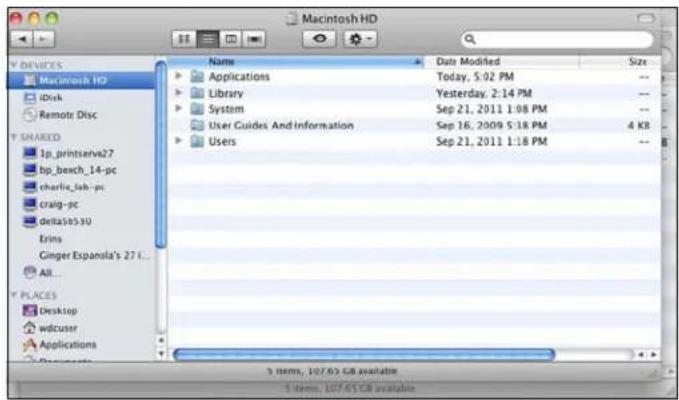Click the sidebar vertical scrollbar thumb
The height and width of the screenshot is (400, 679).
(161, 155)
